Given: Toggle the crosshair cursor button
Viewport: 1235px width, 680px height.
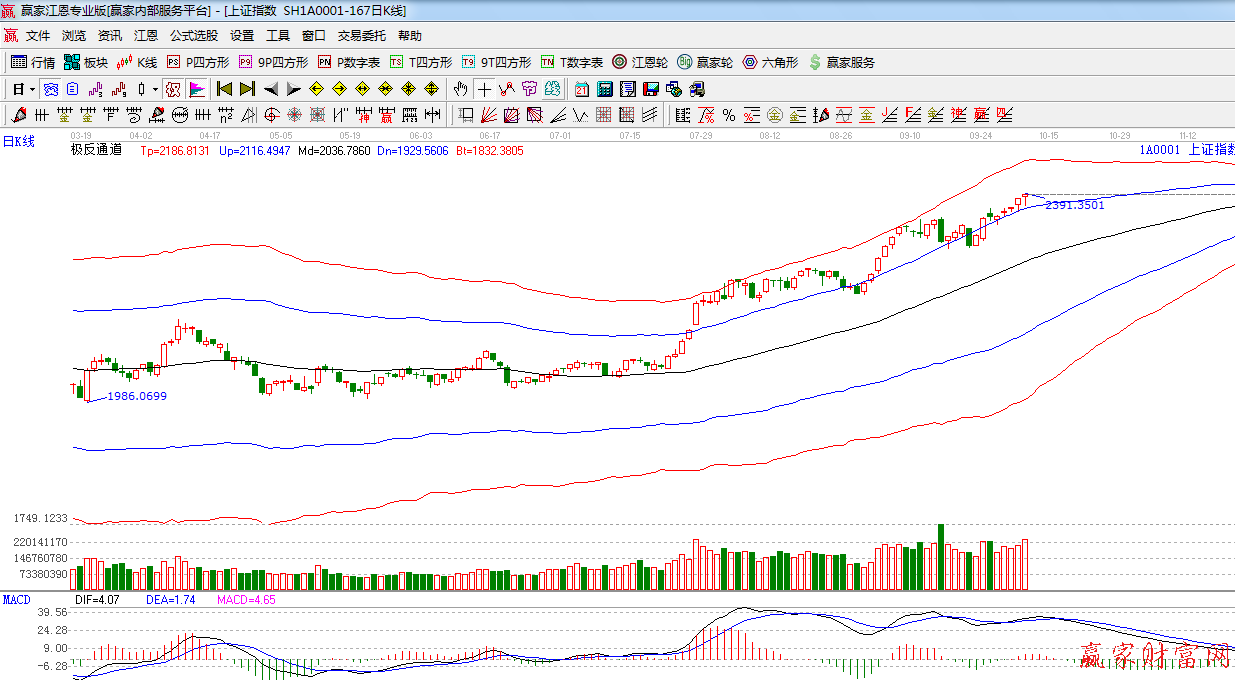Looking at the screenshot, I should 484,89.
